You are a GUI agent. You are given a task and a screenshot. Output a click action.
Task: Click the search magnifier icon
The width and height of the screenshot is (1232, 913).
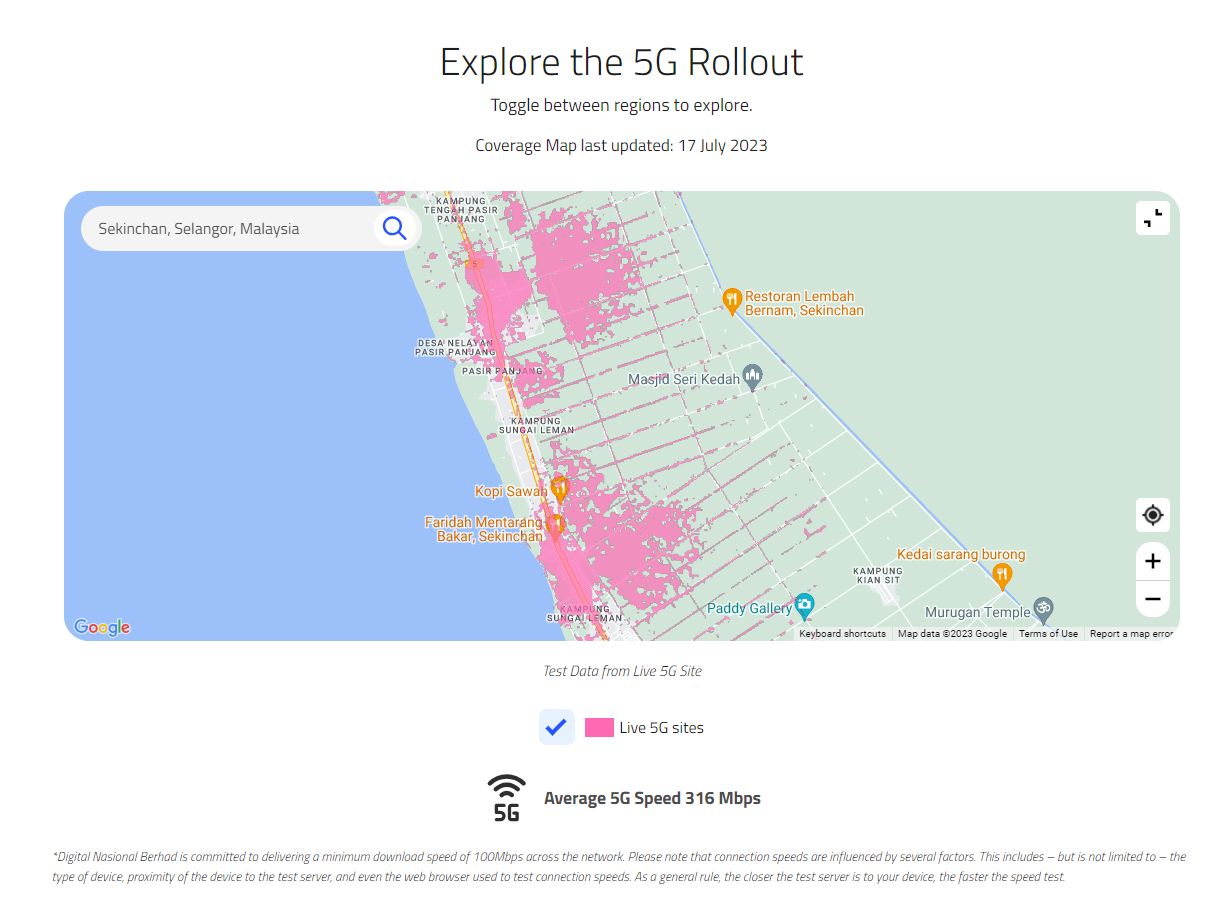[x=393, y=227]
